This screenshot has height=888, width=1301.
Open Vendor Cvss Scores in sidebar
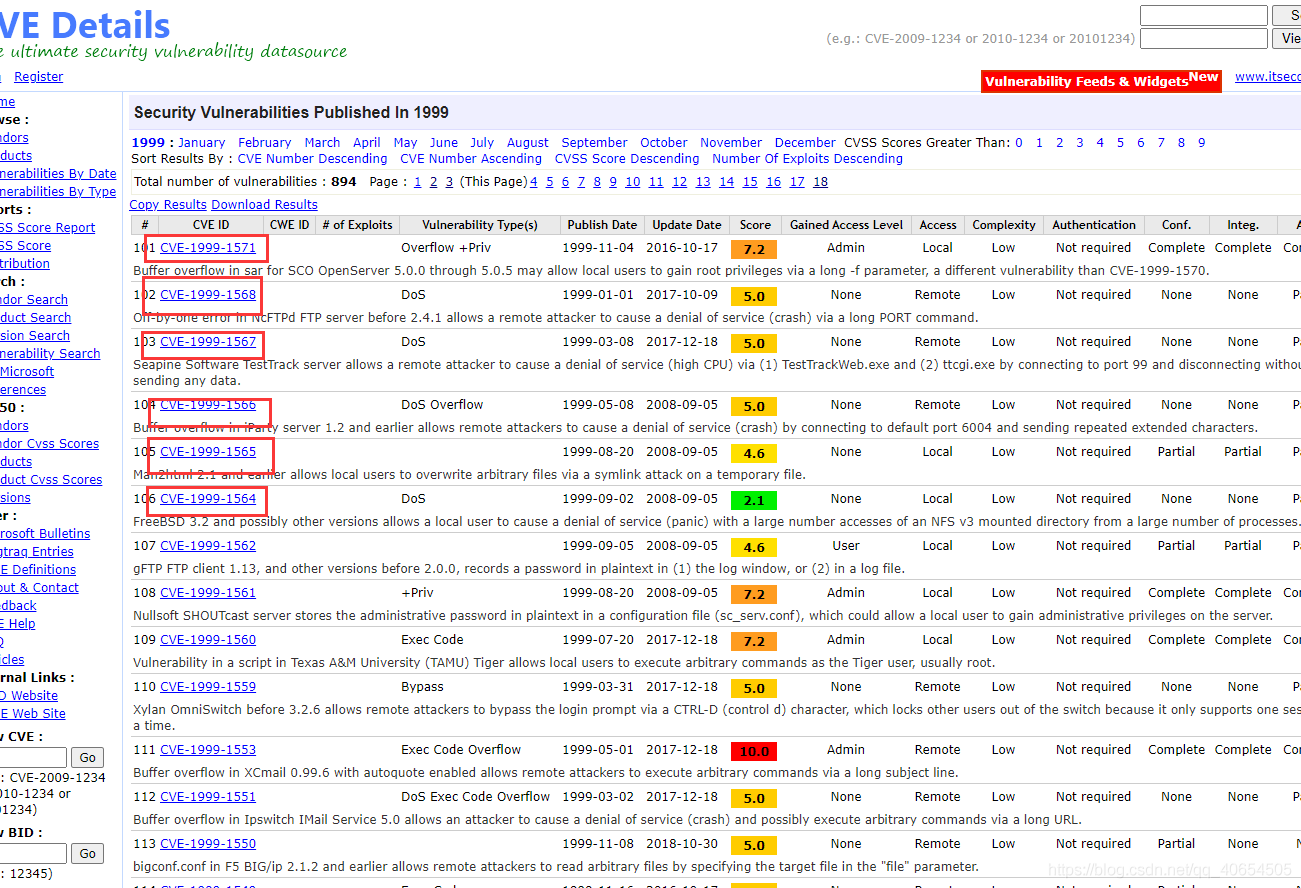49,444
